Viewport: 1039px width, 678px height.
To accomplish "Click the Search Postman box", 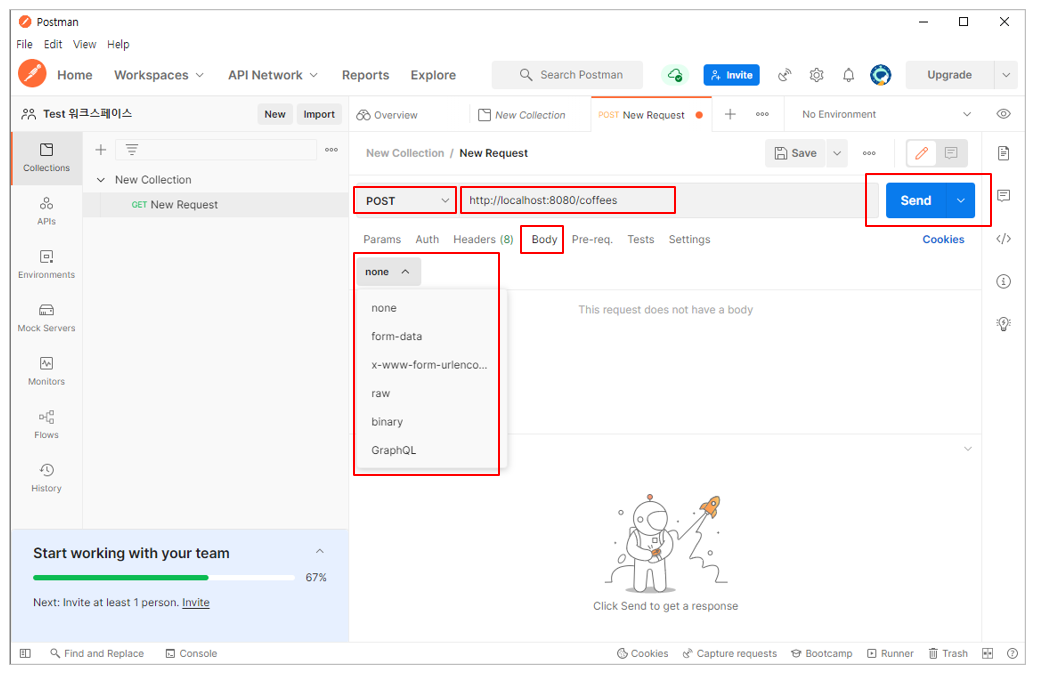I will pyautogui.click(x=567, y=75).
